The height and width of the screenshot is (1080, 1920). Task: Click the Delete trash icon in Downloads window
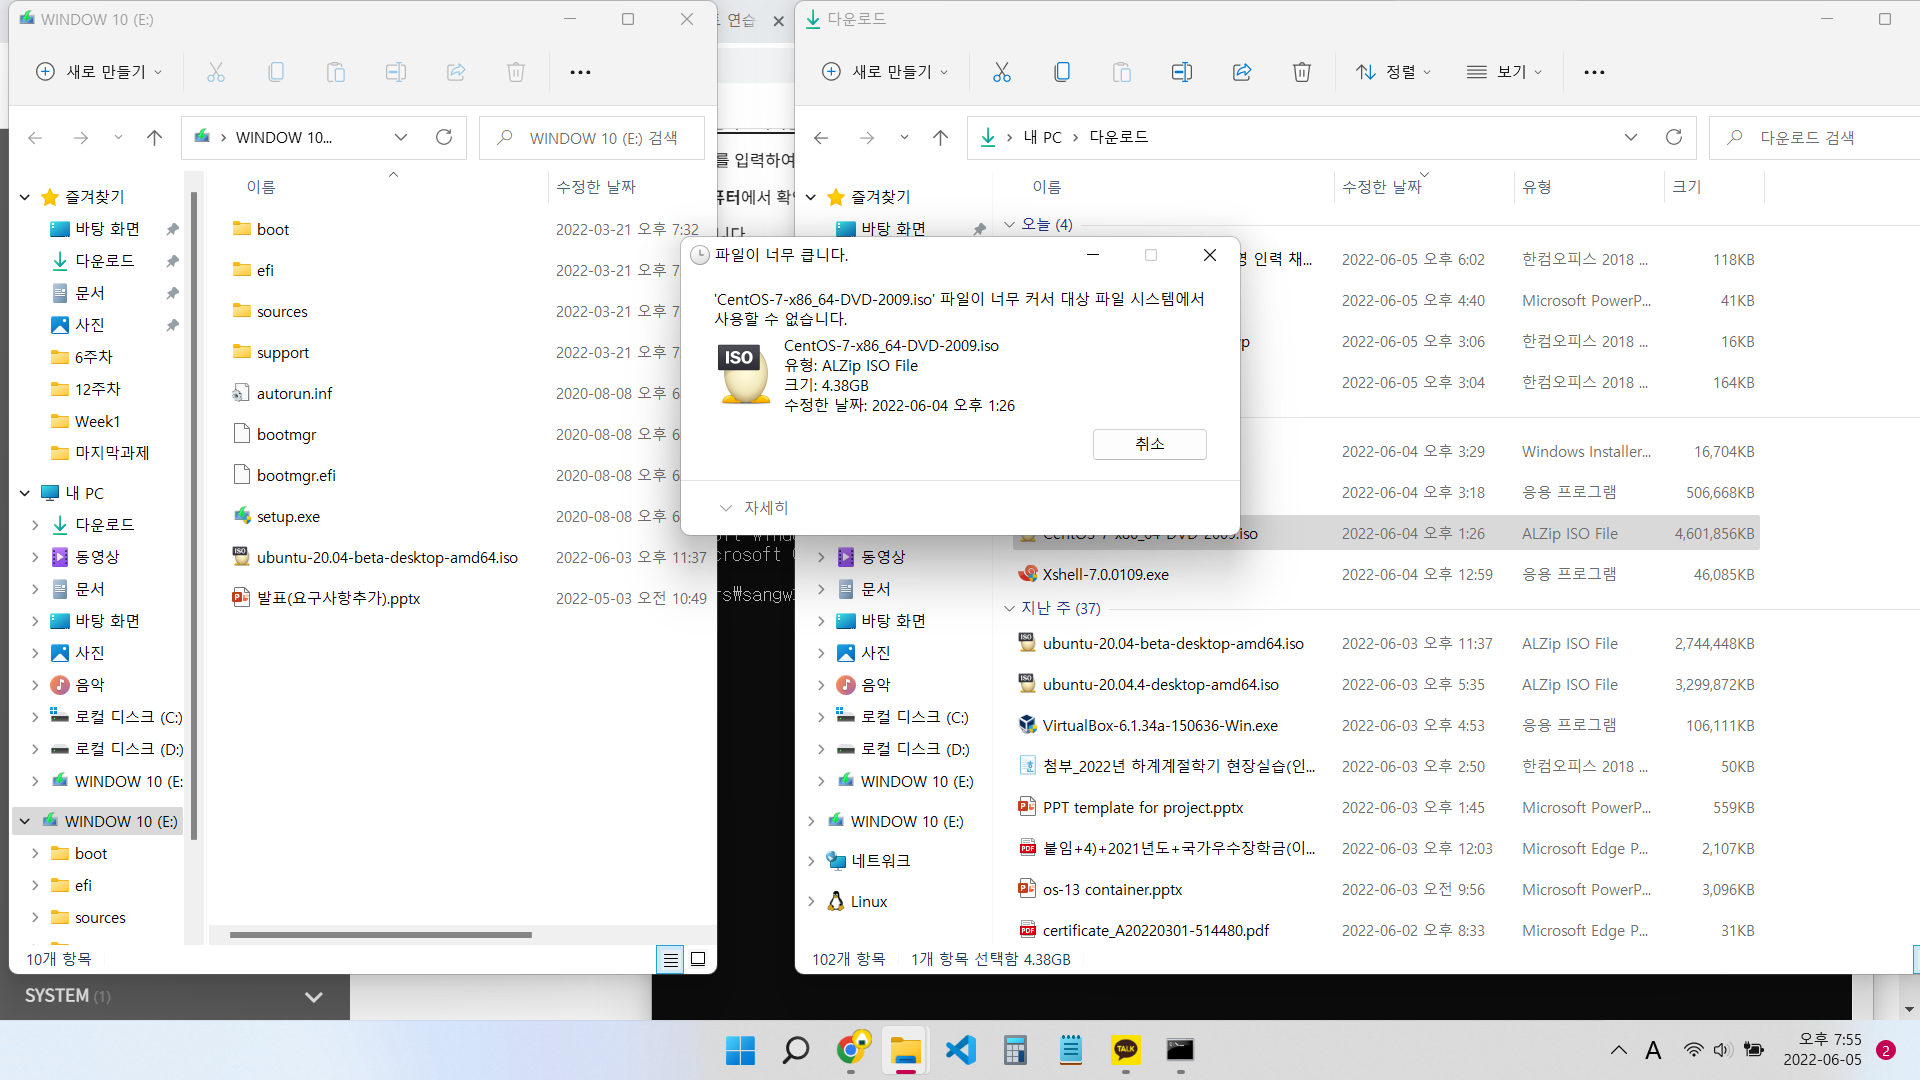click(x=1301, y=72)
